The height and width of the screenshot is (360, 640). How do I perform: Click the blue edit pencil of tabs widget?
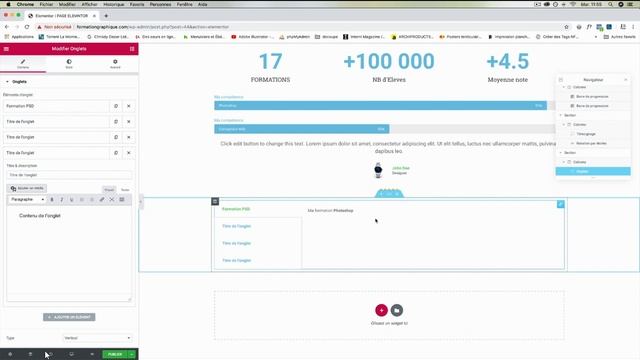pyautogui.click(x=560, y=204)
